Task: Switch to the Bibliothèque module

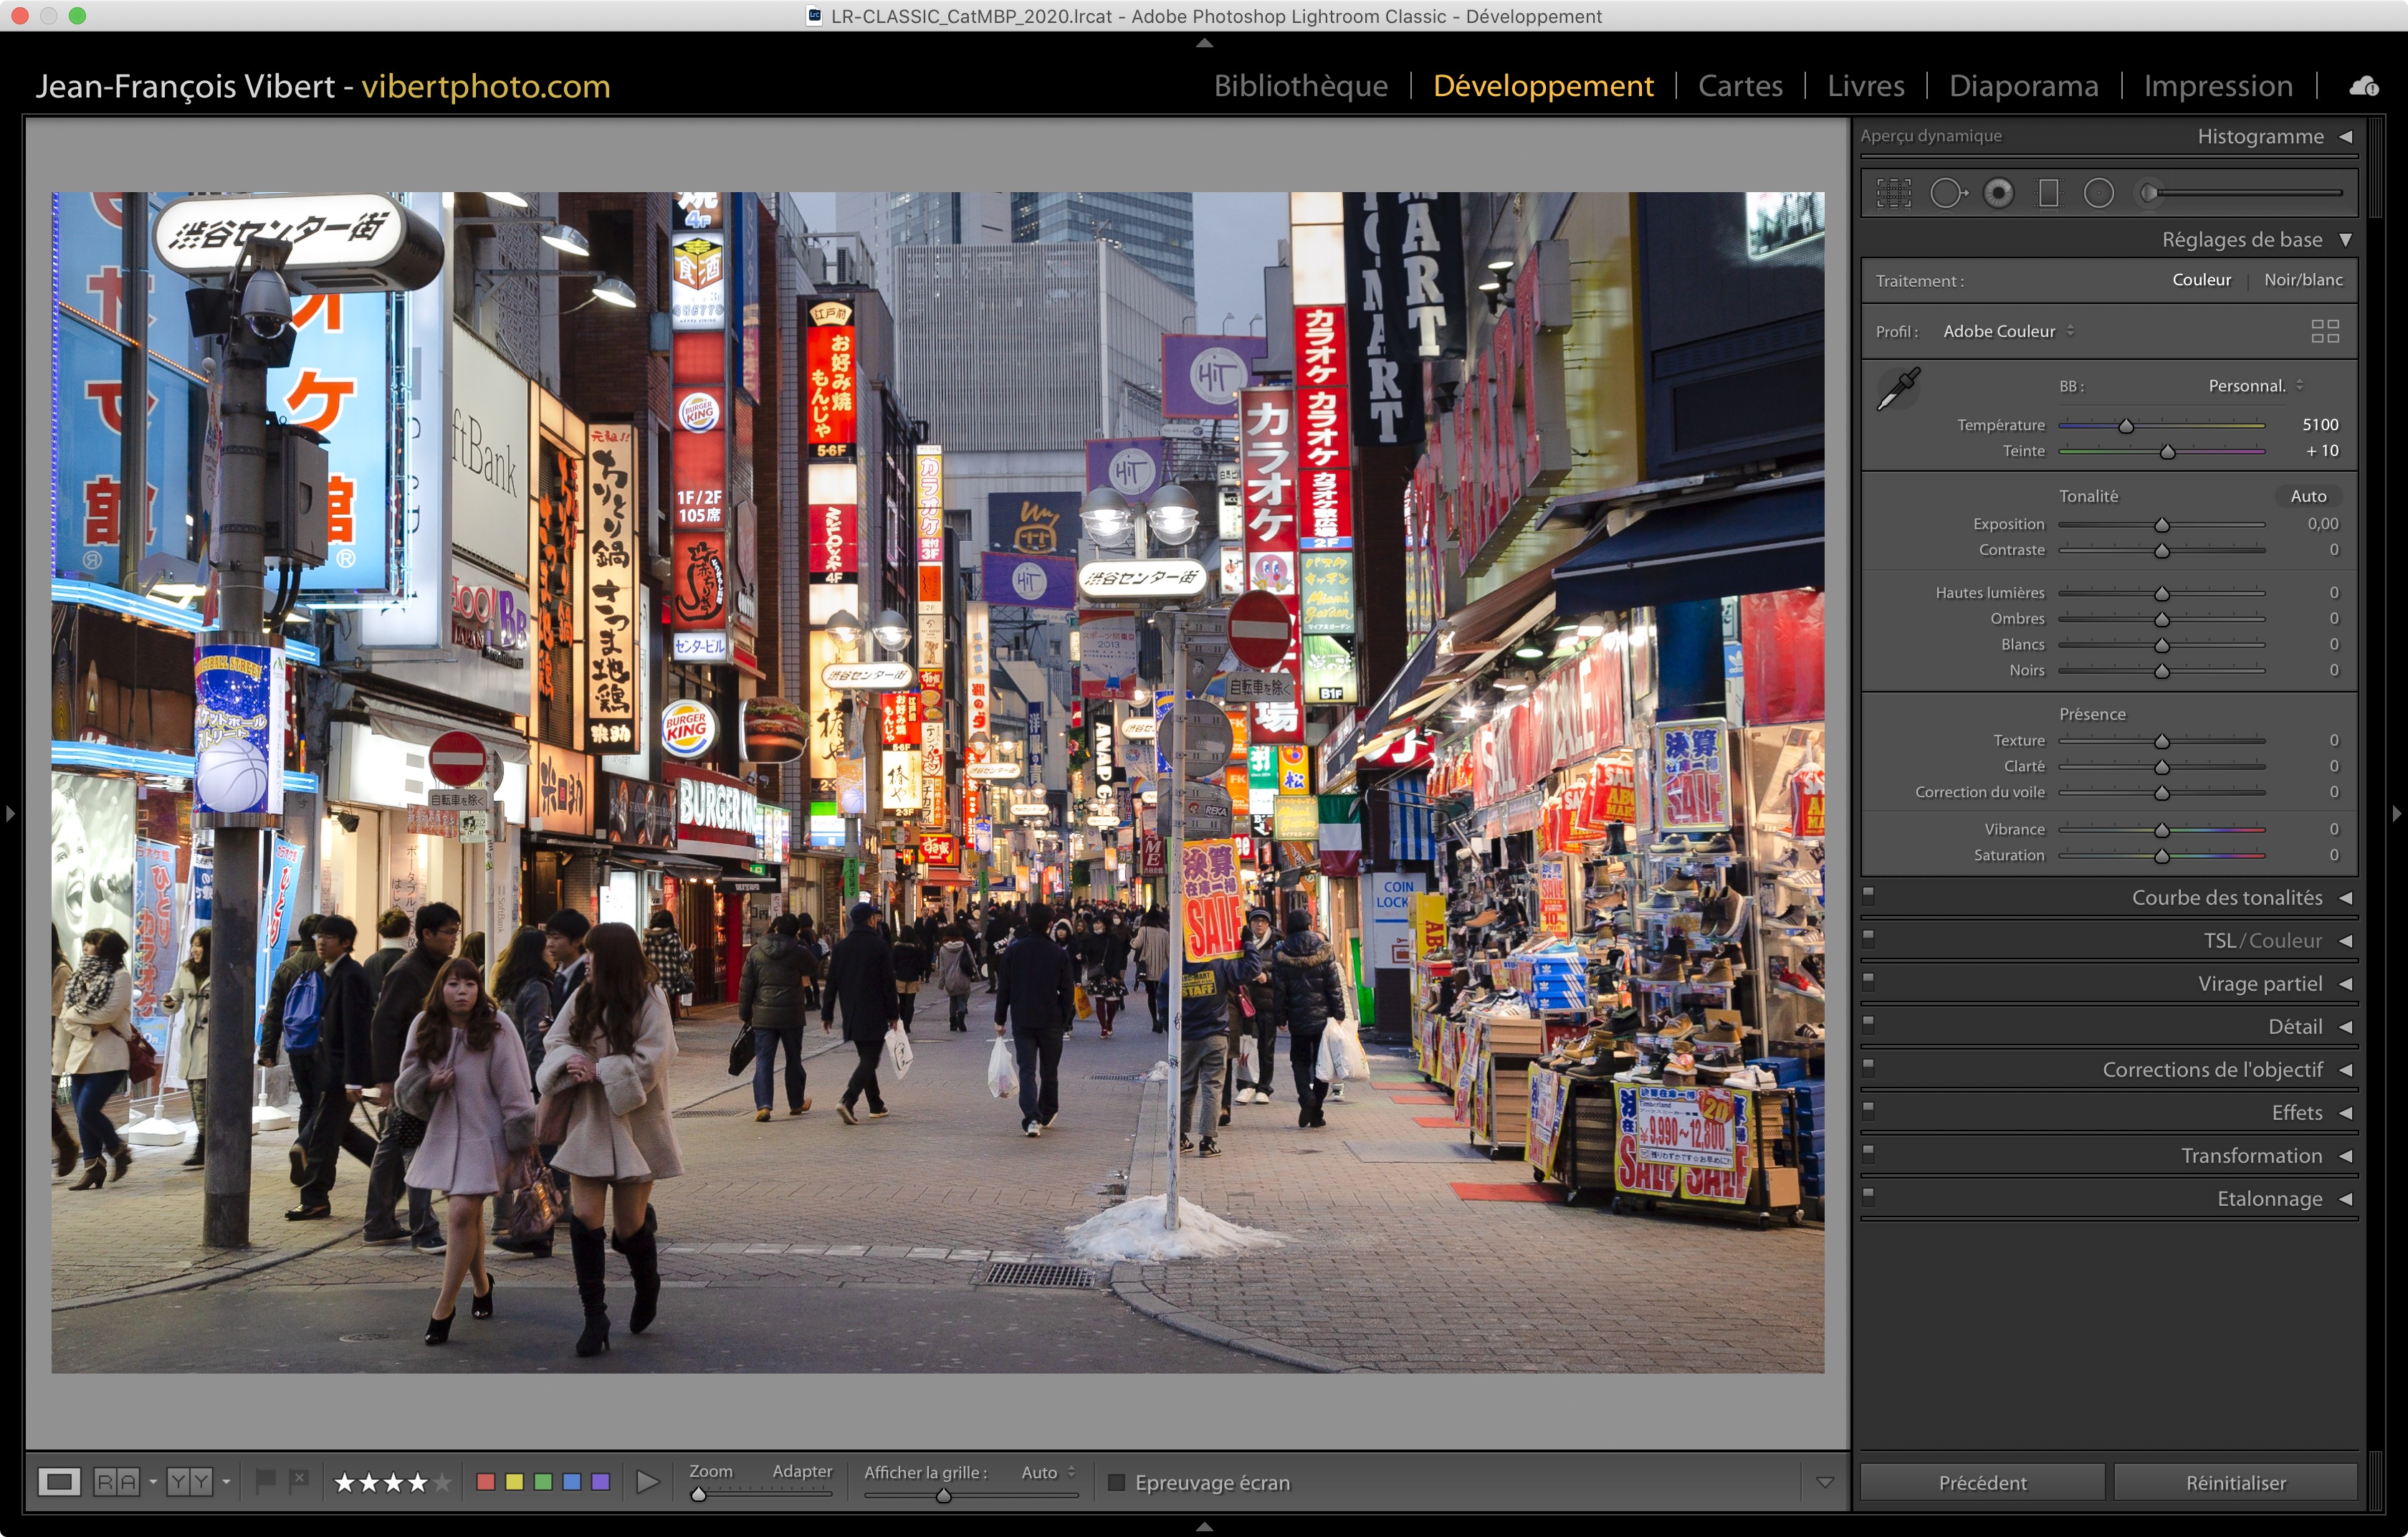Action: click(1300, 86)
